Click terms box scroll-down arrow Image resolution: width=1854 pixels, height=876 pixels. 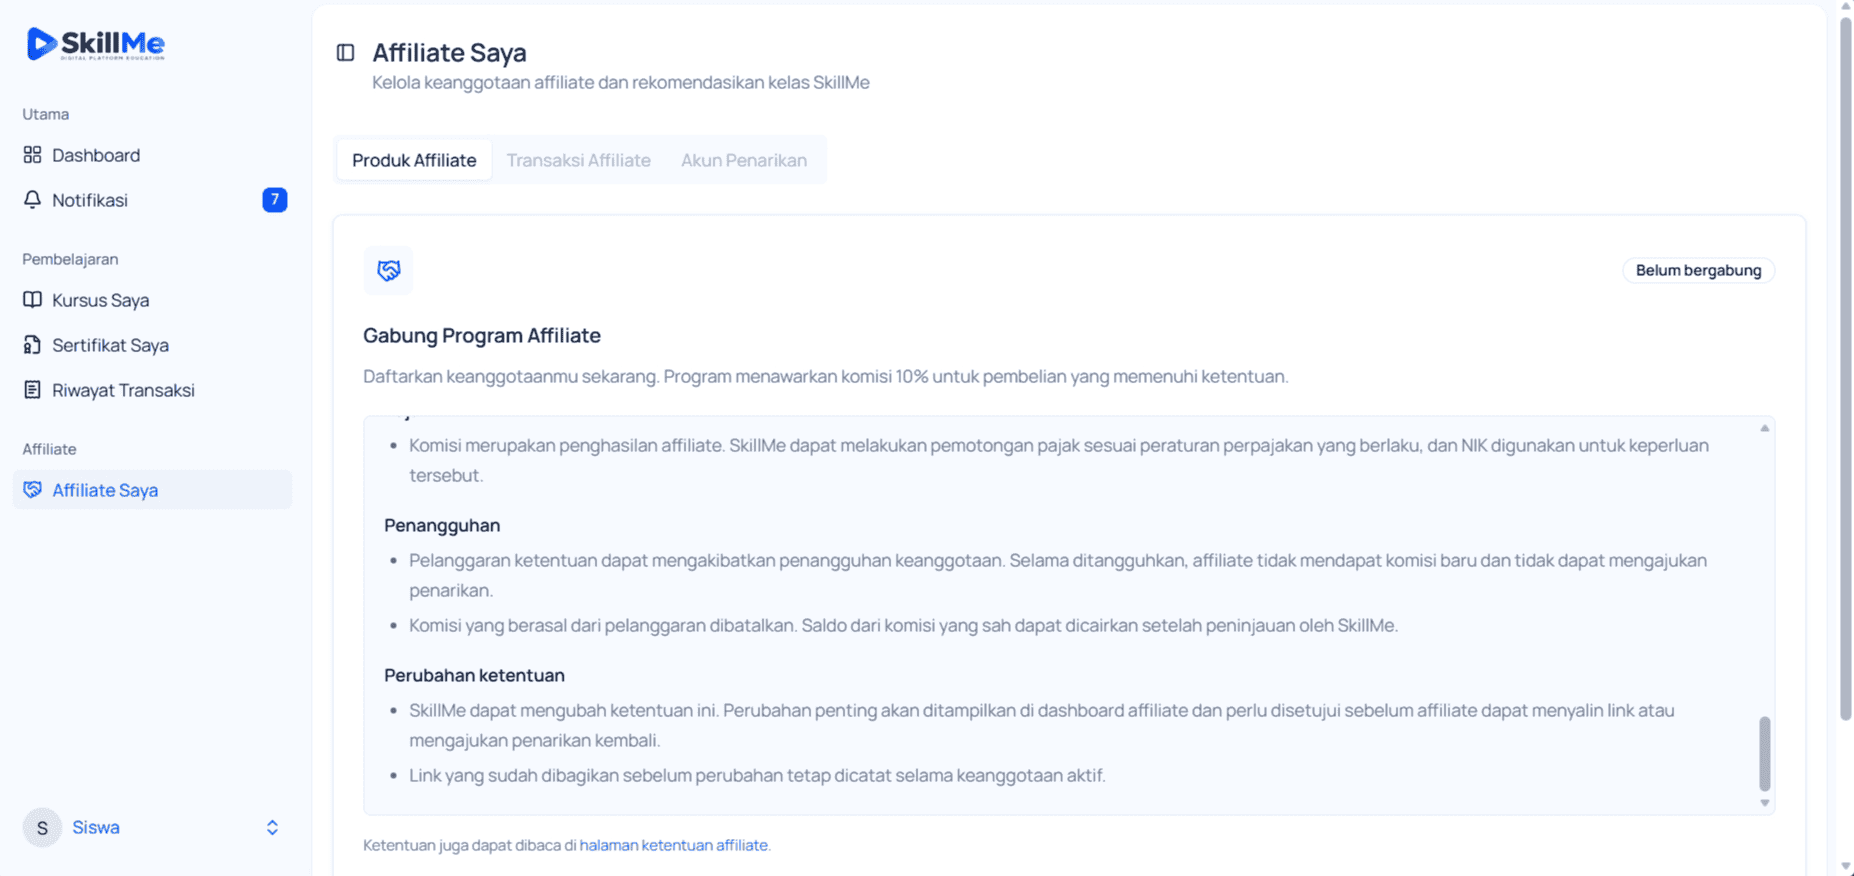[1765, 803]
